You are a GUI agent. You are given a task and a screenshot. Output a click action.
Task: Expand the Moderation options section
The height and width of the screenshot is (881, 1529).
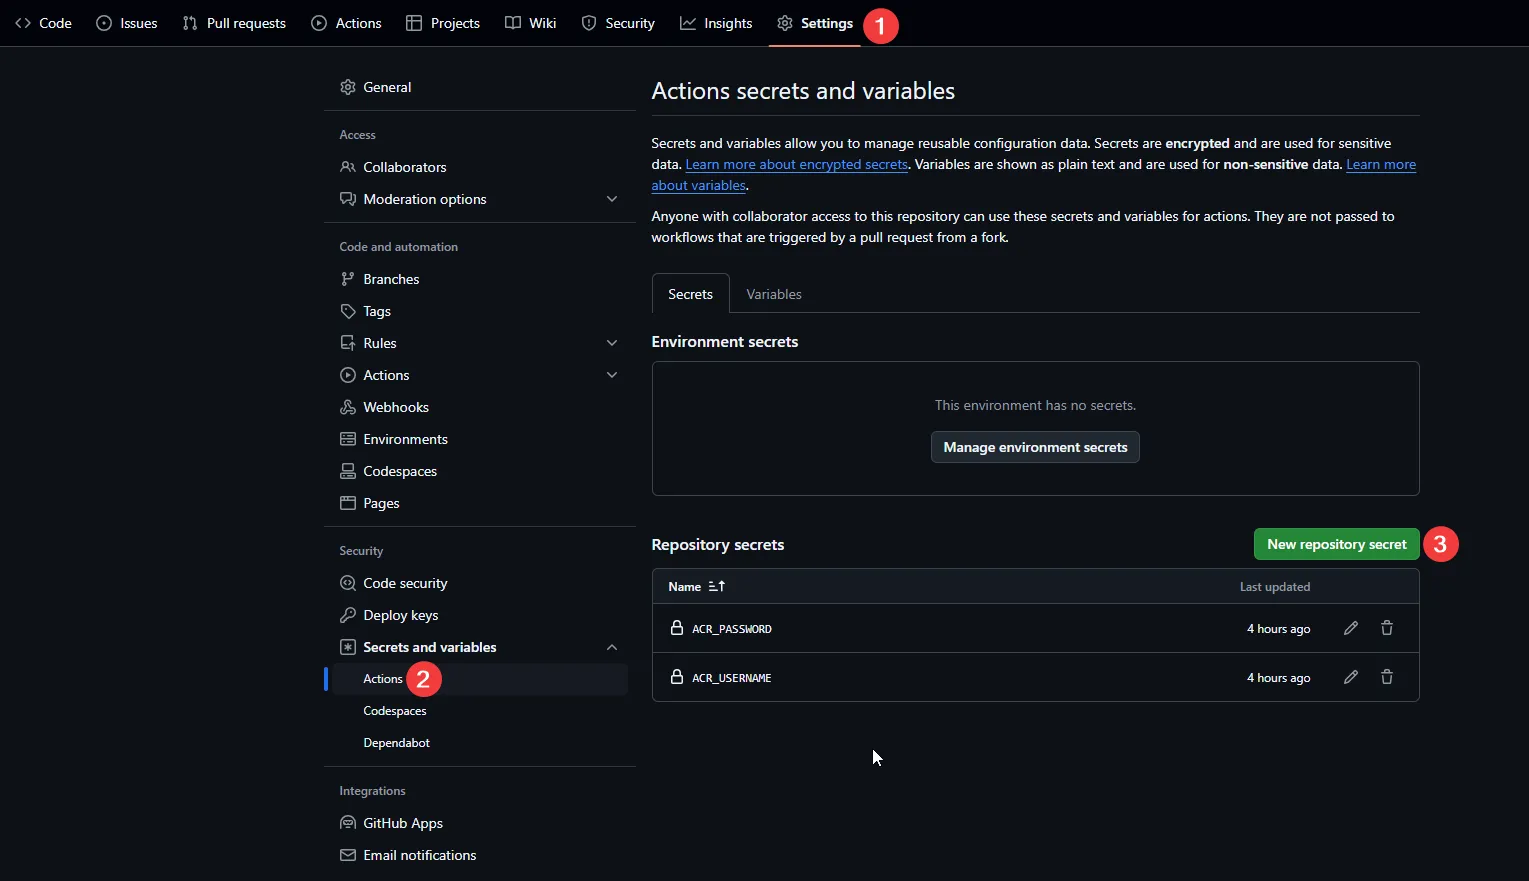pos(612,199)
